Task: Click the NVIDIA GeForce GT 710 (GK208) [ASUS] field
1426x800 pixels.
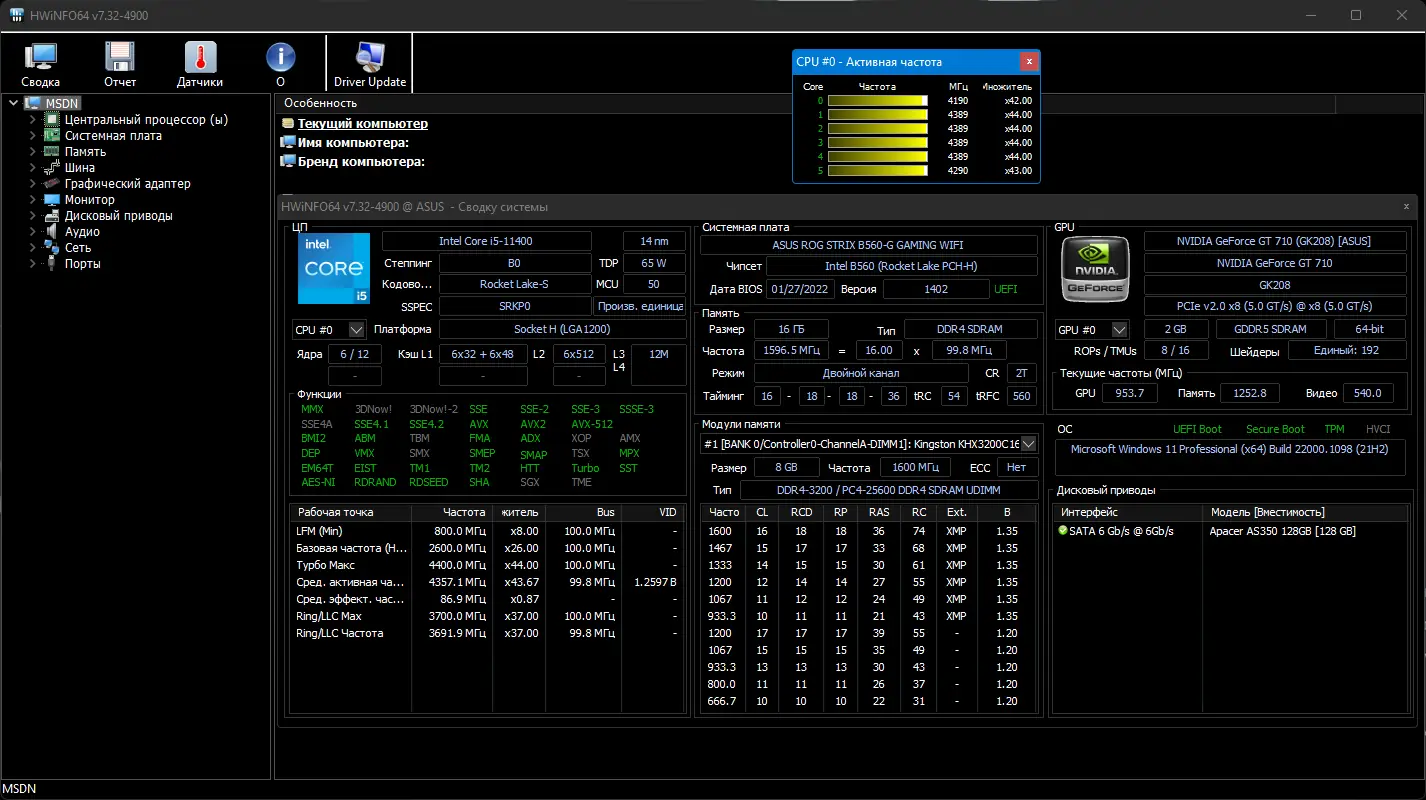Action: click(x=1273, y=241)
